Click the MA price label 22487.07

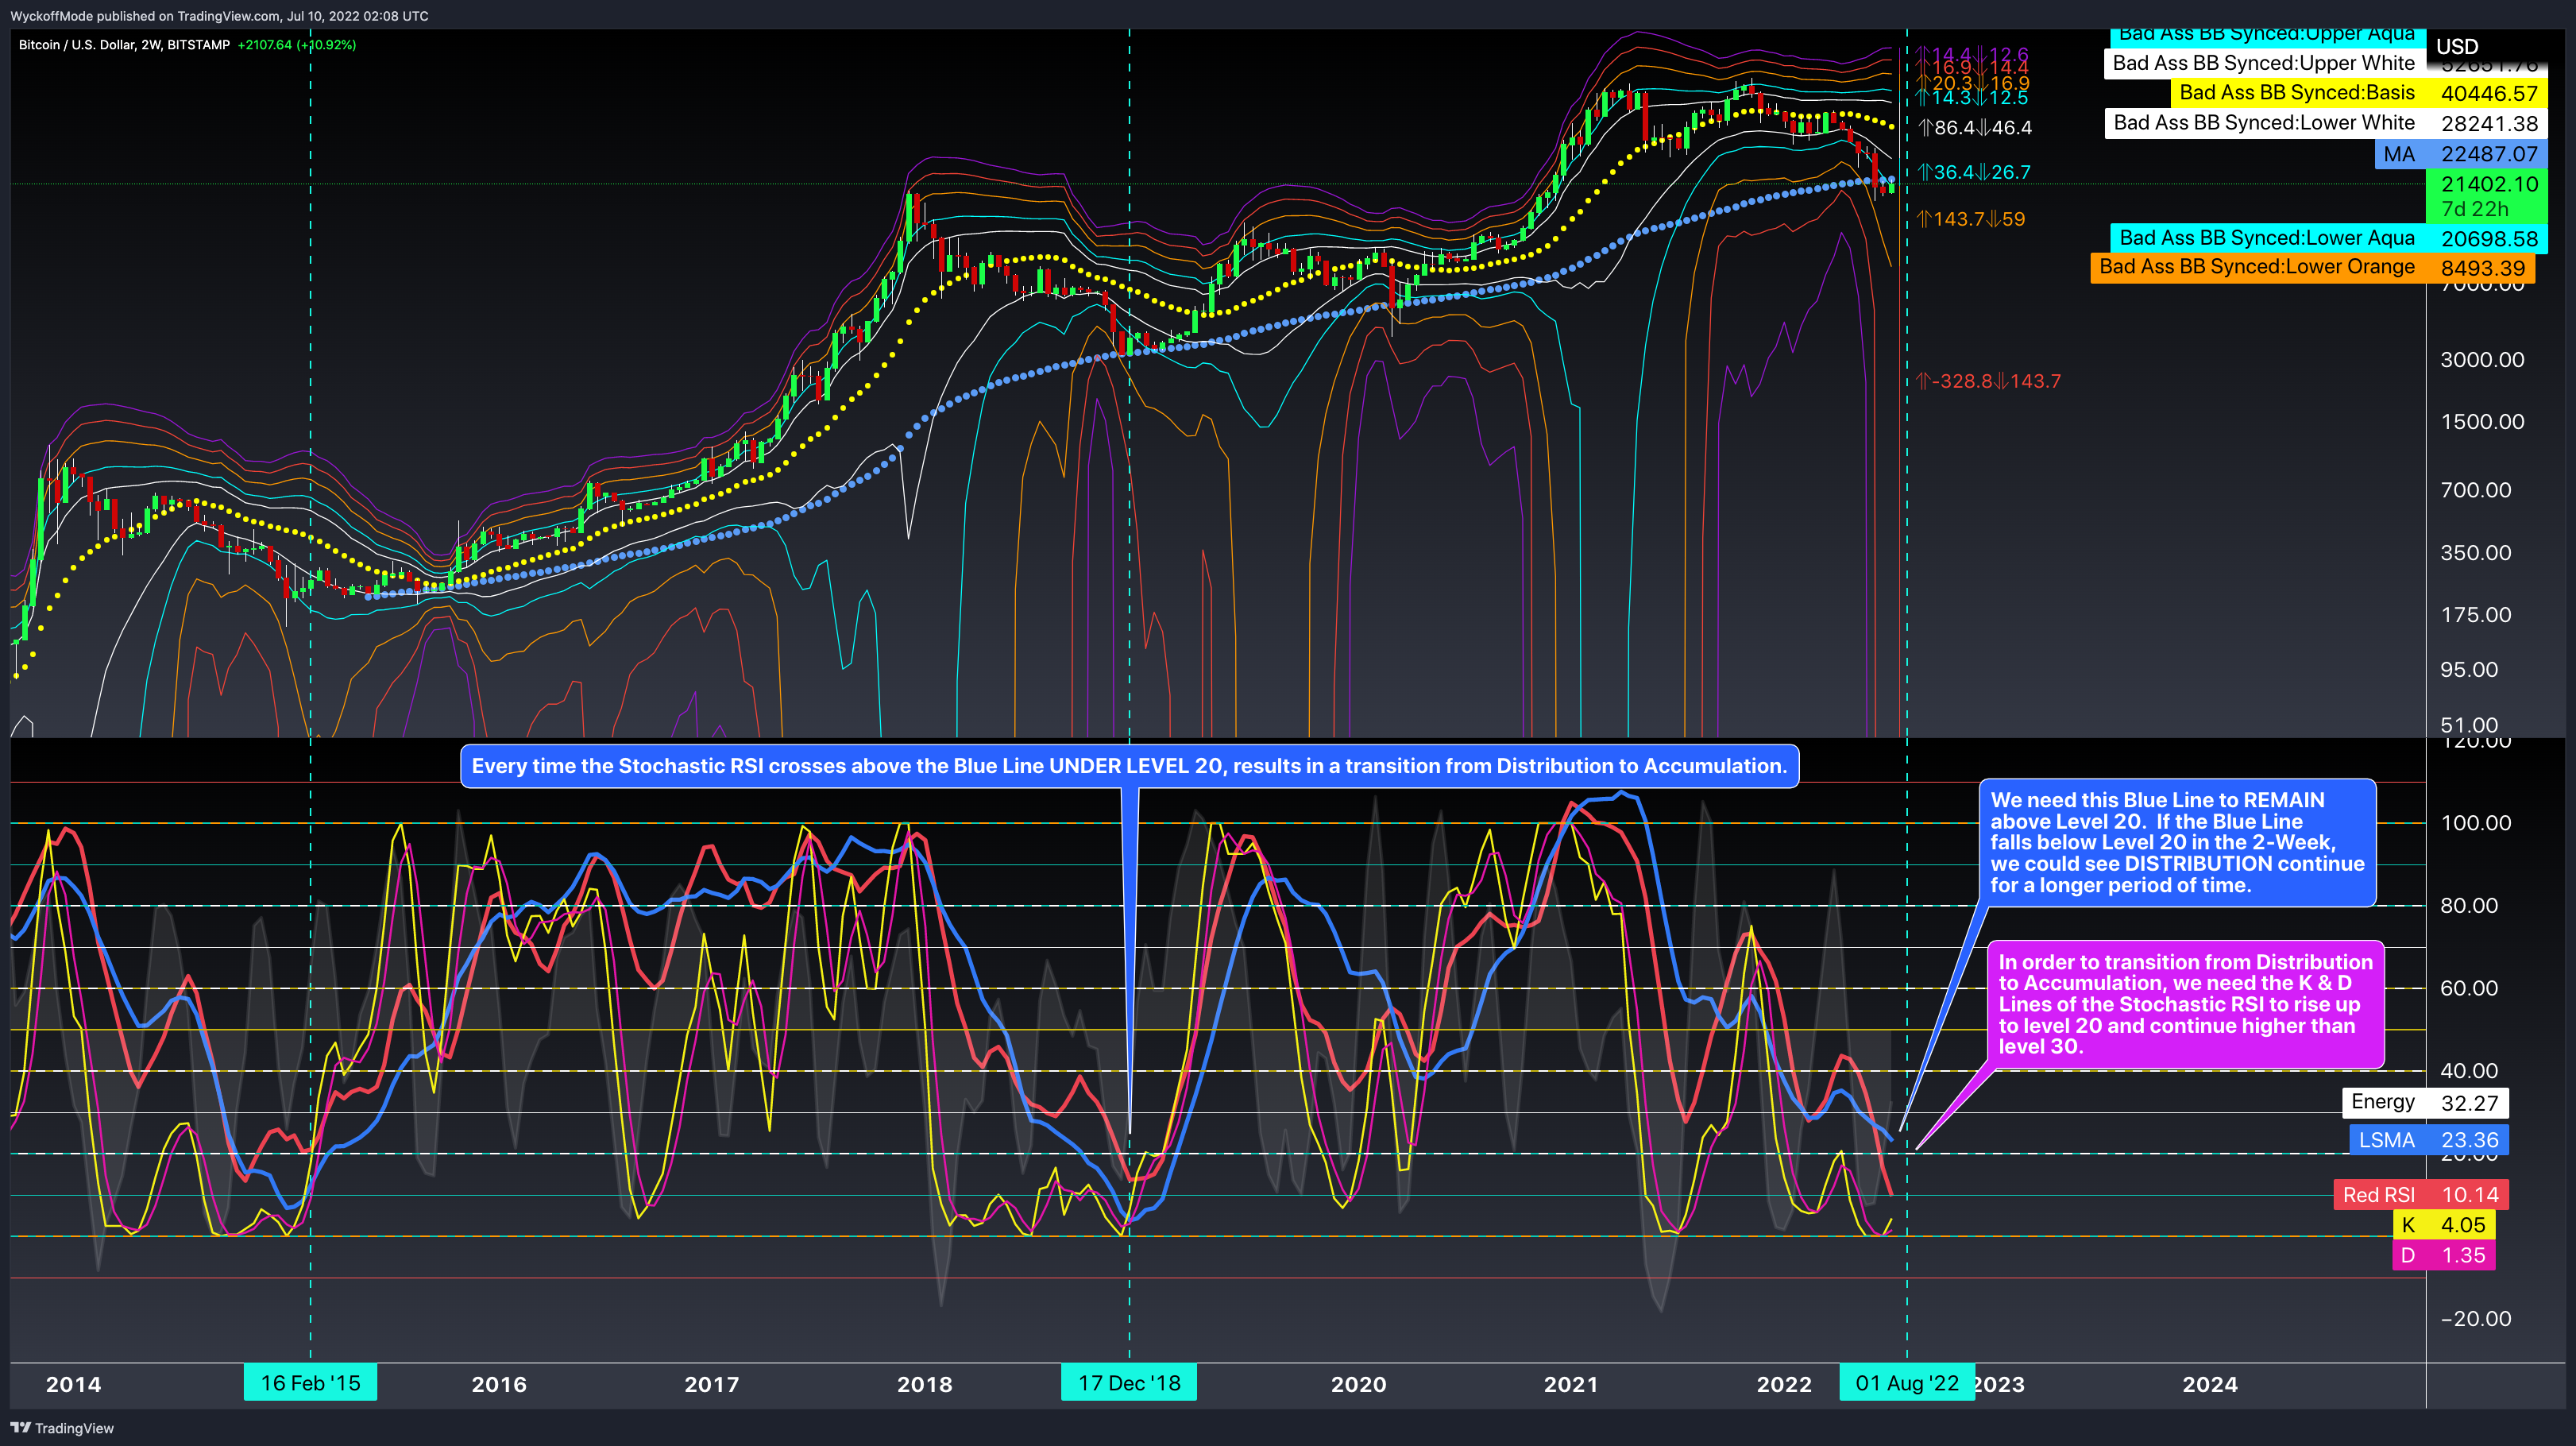coord(2461,154)
